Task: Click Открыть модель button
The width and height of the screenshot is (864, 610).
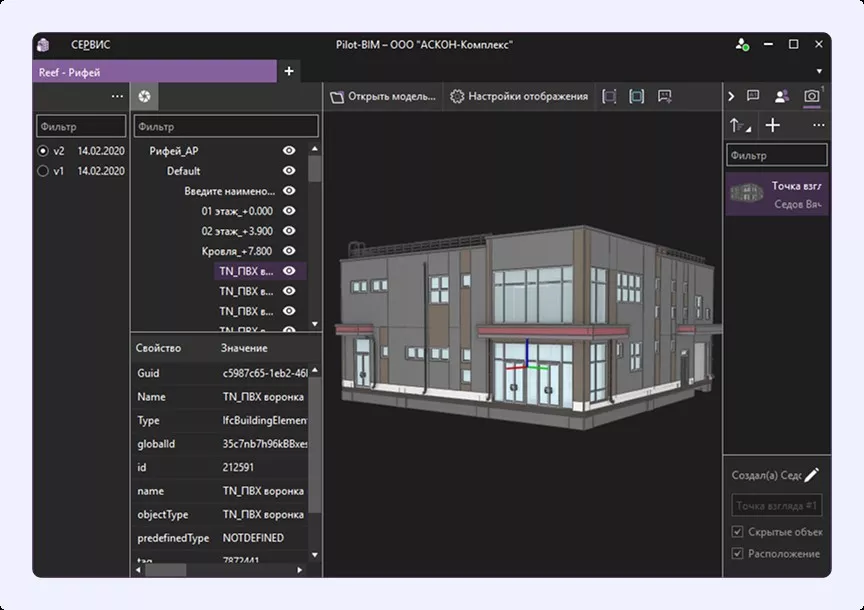Action: [x=384, y=97]
